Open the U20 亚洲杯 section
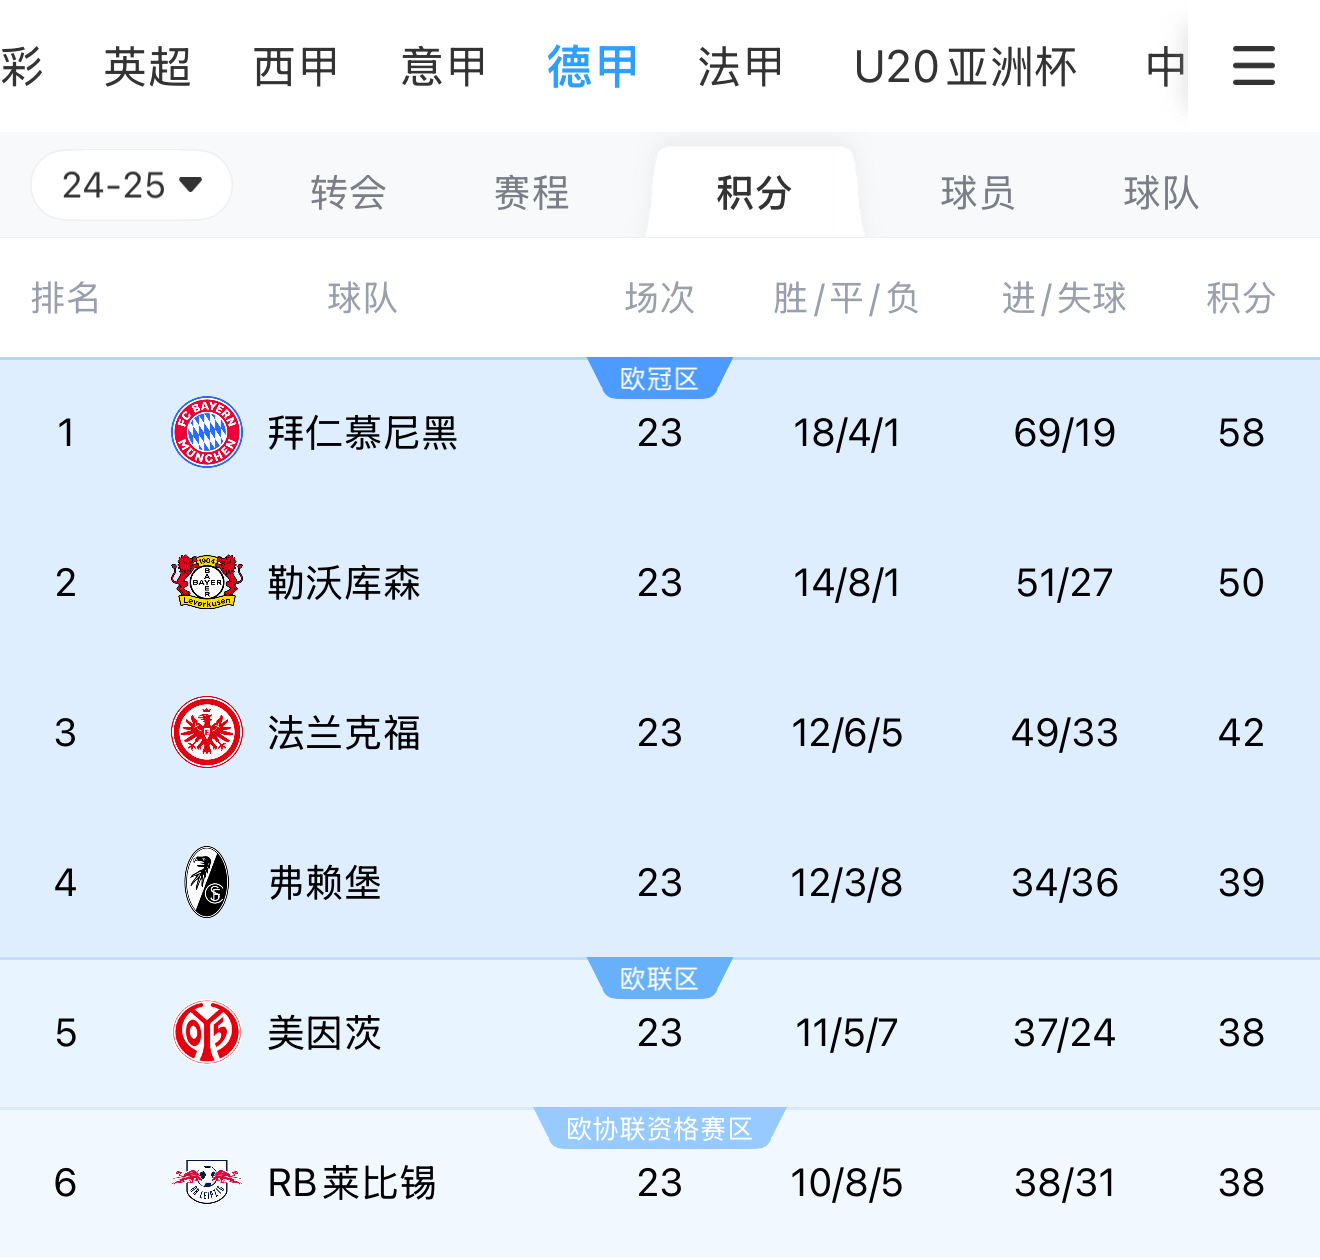Image resolution: width=1320 pixels, height=1260 pixels. point(964,66)
